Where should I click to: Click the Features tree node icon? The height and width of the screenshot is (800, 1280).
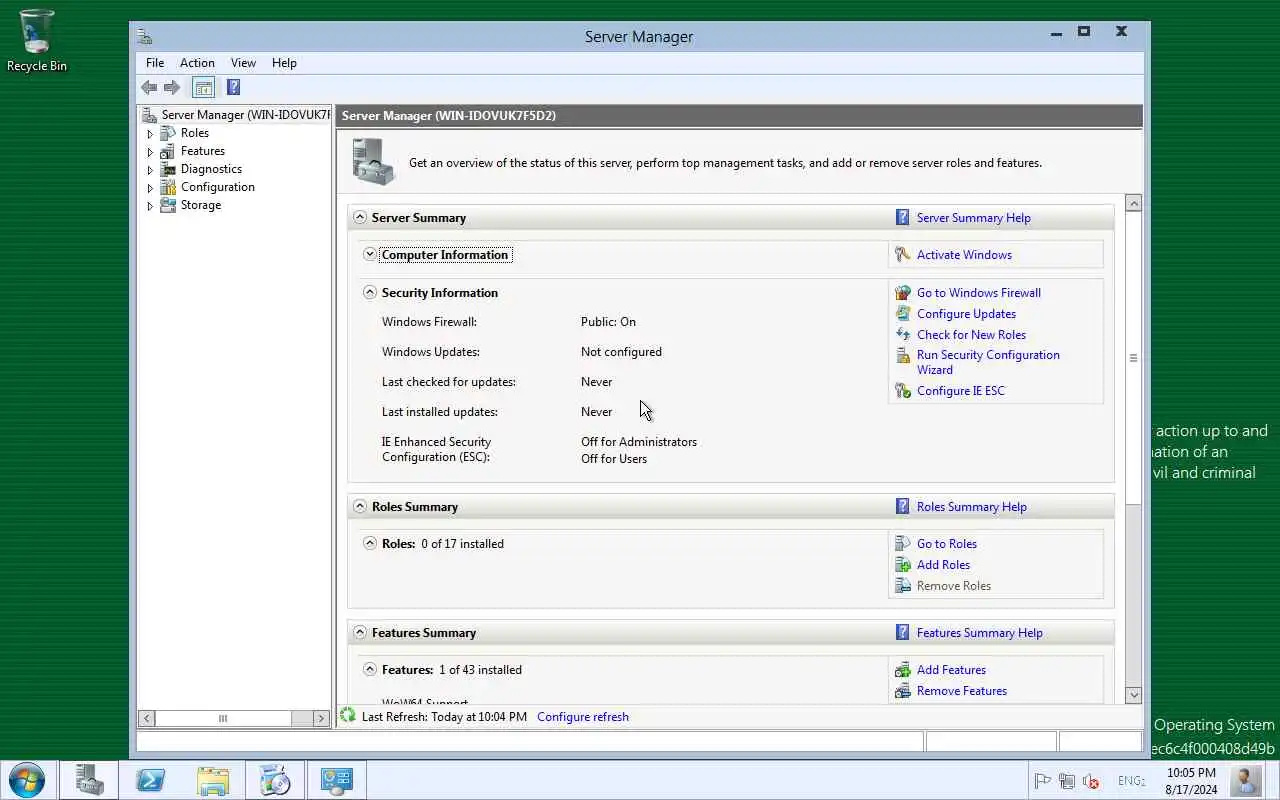[x=168, y=151]
